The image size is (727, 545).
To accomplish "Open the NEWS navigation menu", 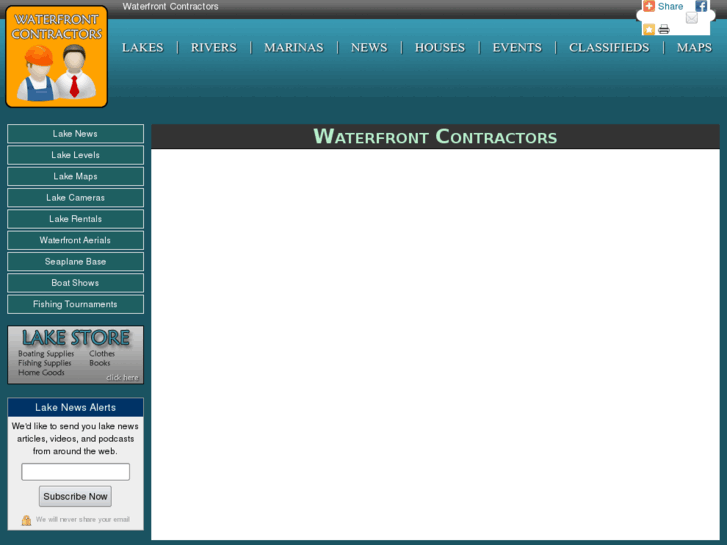I will [x=369, y=47].
